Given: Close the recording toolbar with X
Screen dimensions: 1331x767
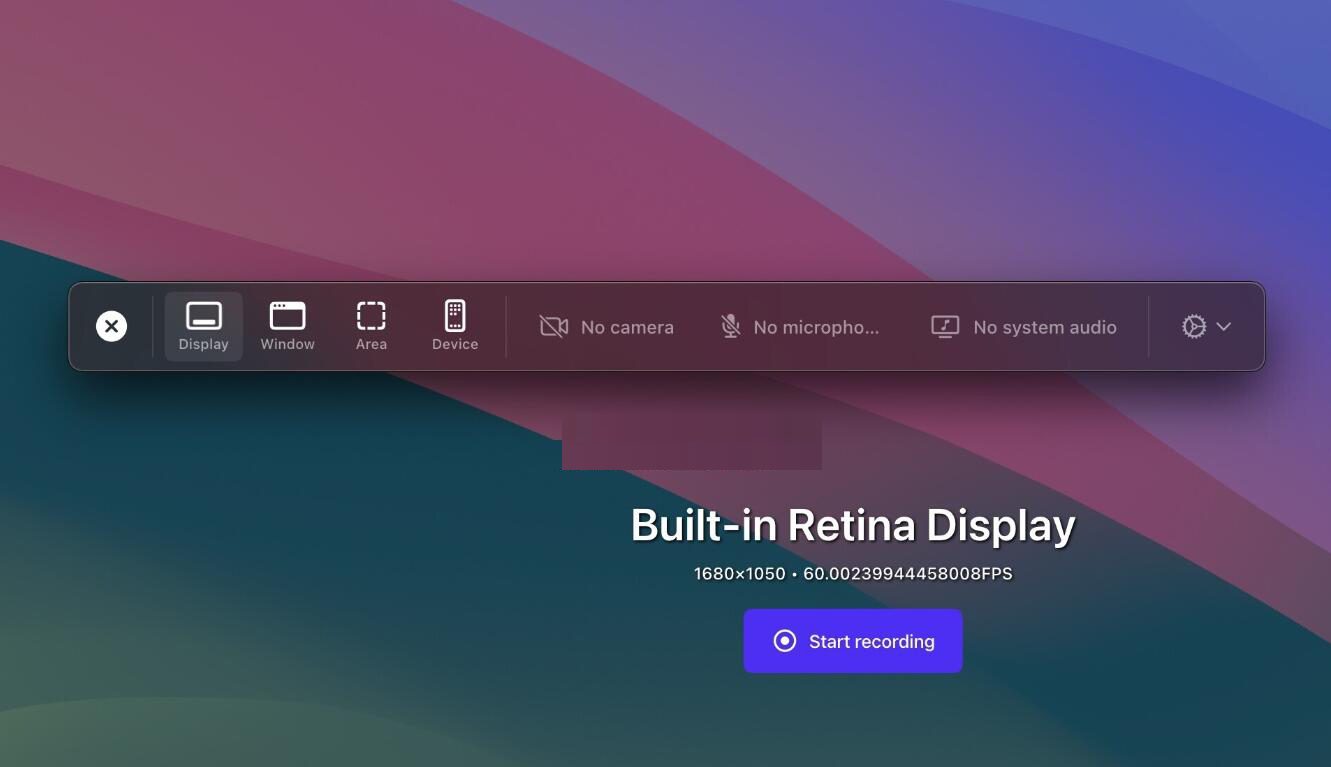Looking at the screenshot, I should coord(111,326).
